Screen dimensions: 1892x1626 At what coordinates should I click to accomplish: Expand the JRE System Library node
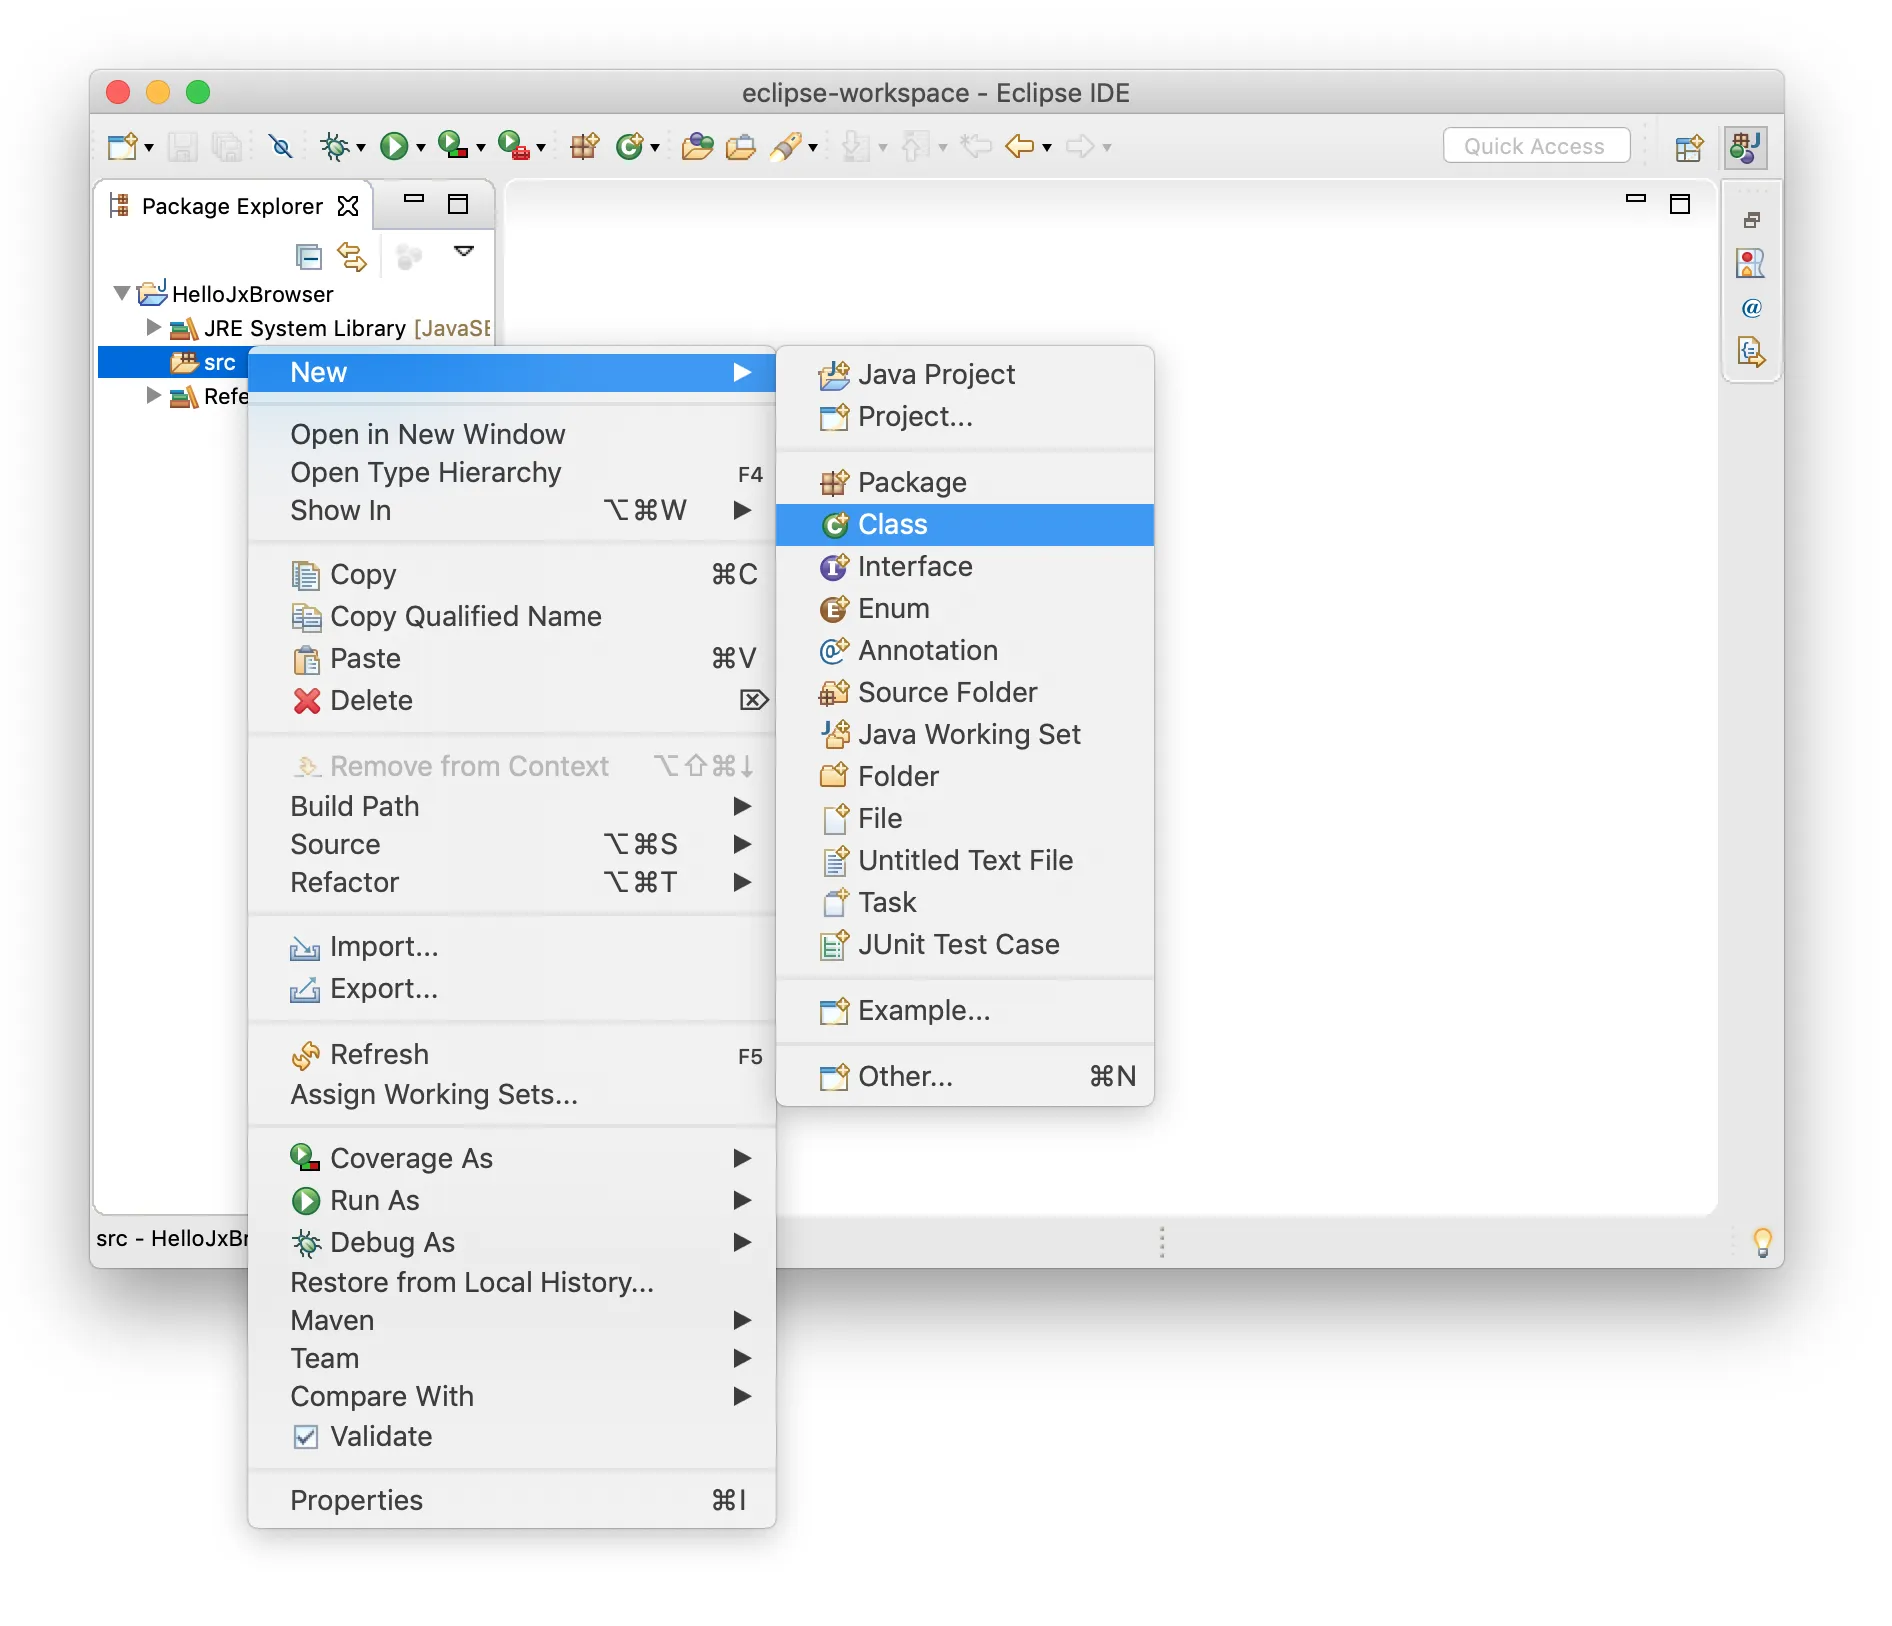(153, 327)
